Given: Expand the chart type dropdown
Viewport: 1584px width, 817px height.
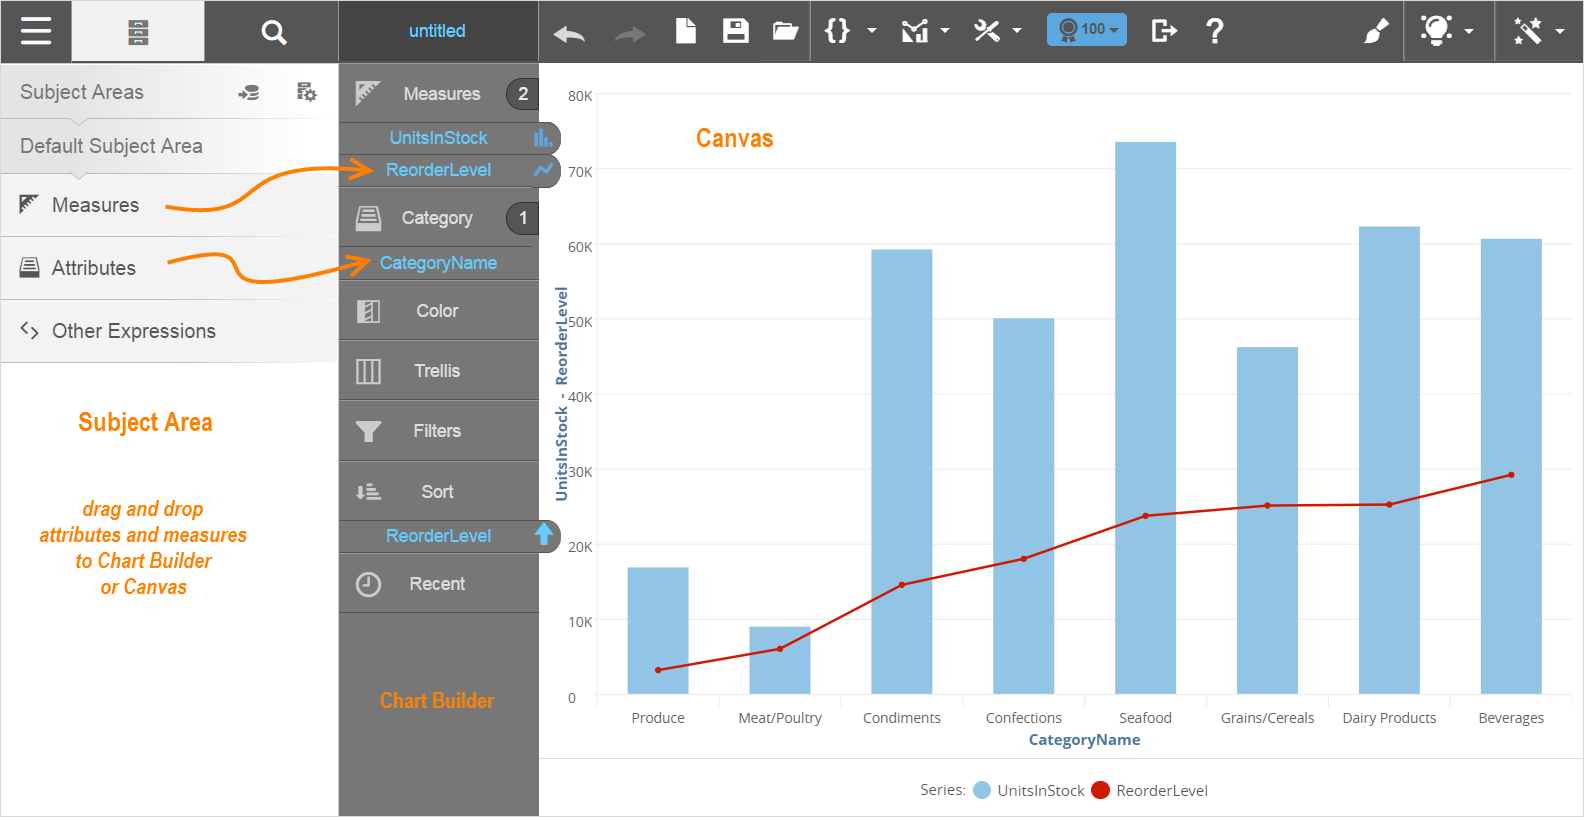Looking at the screenshot, I should (x=925, y=31).
